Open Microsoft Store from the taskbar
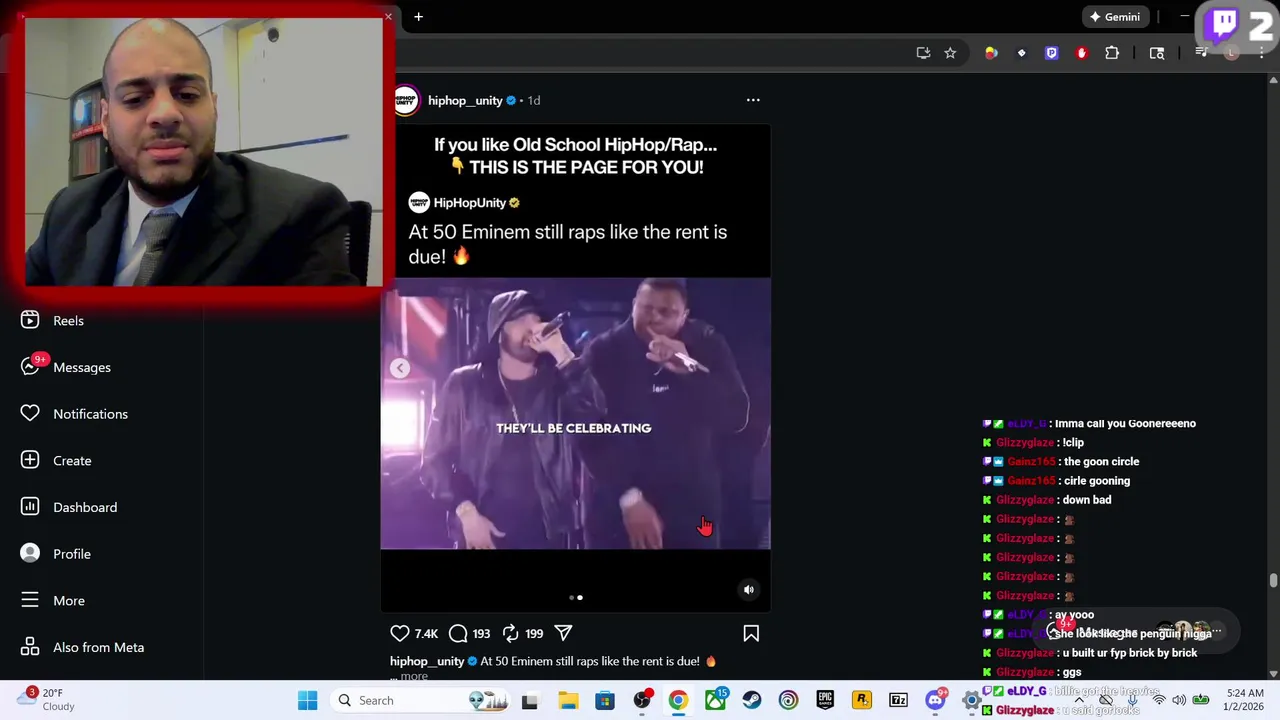Viewport: 1280px width, 720px height. [x=604, y=700]
